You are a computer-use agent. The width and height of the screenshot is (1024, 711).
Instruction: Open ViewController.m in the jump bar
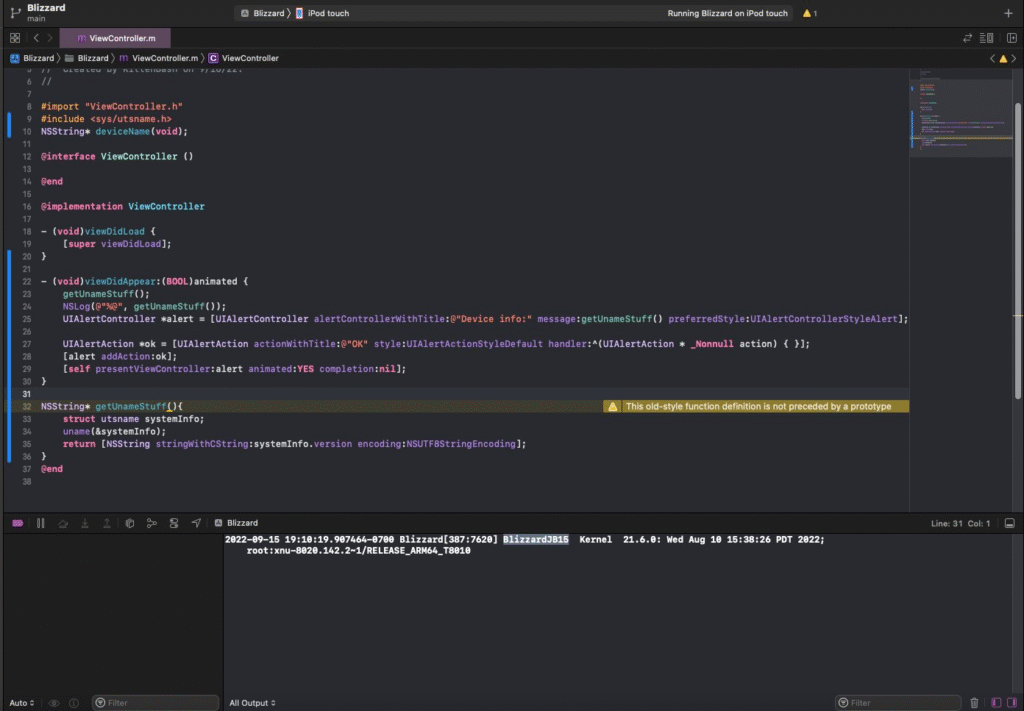coord(159,58)
